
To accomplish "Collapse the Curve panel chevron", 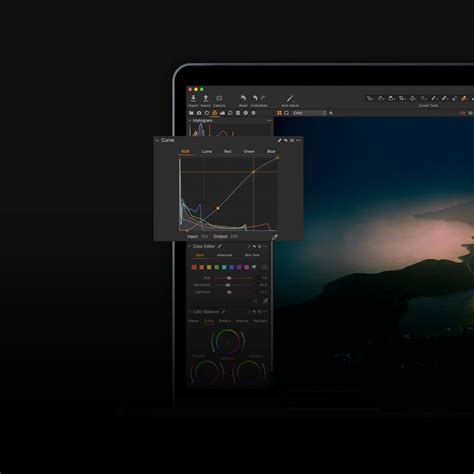I will [x=157, y=140].
